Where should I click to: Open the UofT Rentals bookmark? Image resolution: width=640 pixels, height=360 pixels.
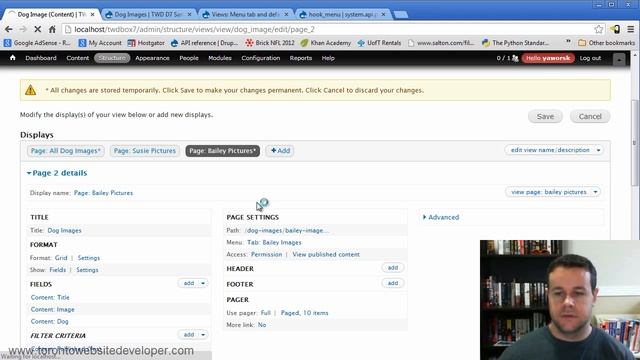click(x=379, y=43)
